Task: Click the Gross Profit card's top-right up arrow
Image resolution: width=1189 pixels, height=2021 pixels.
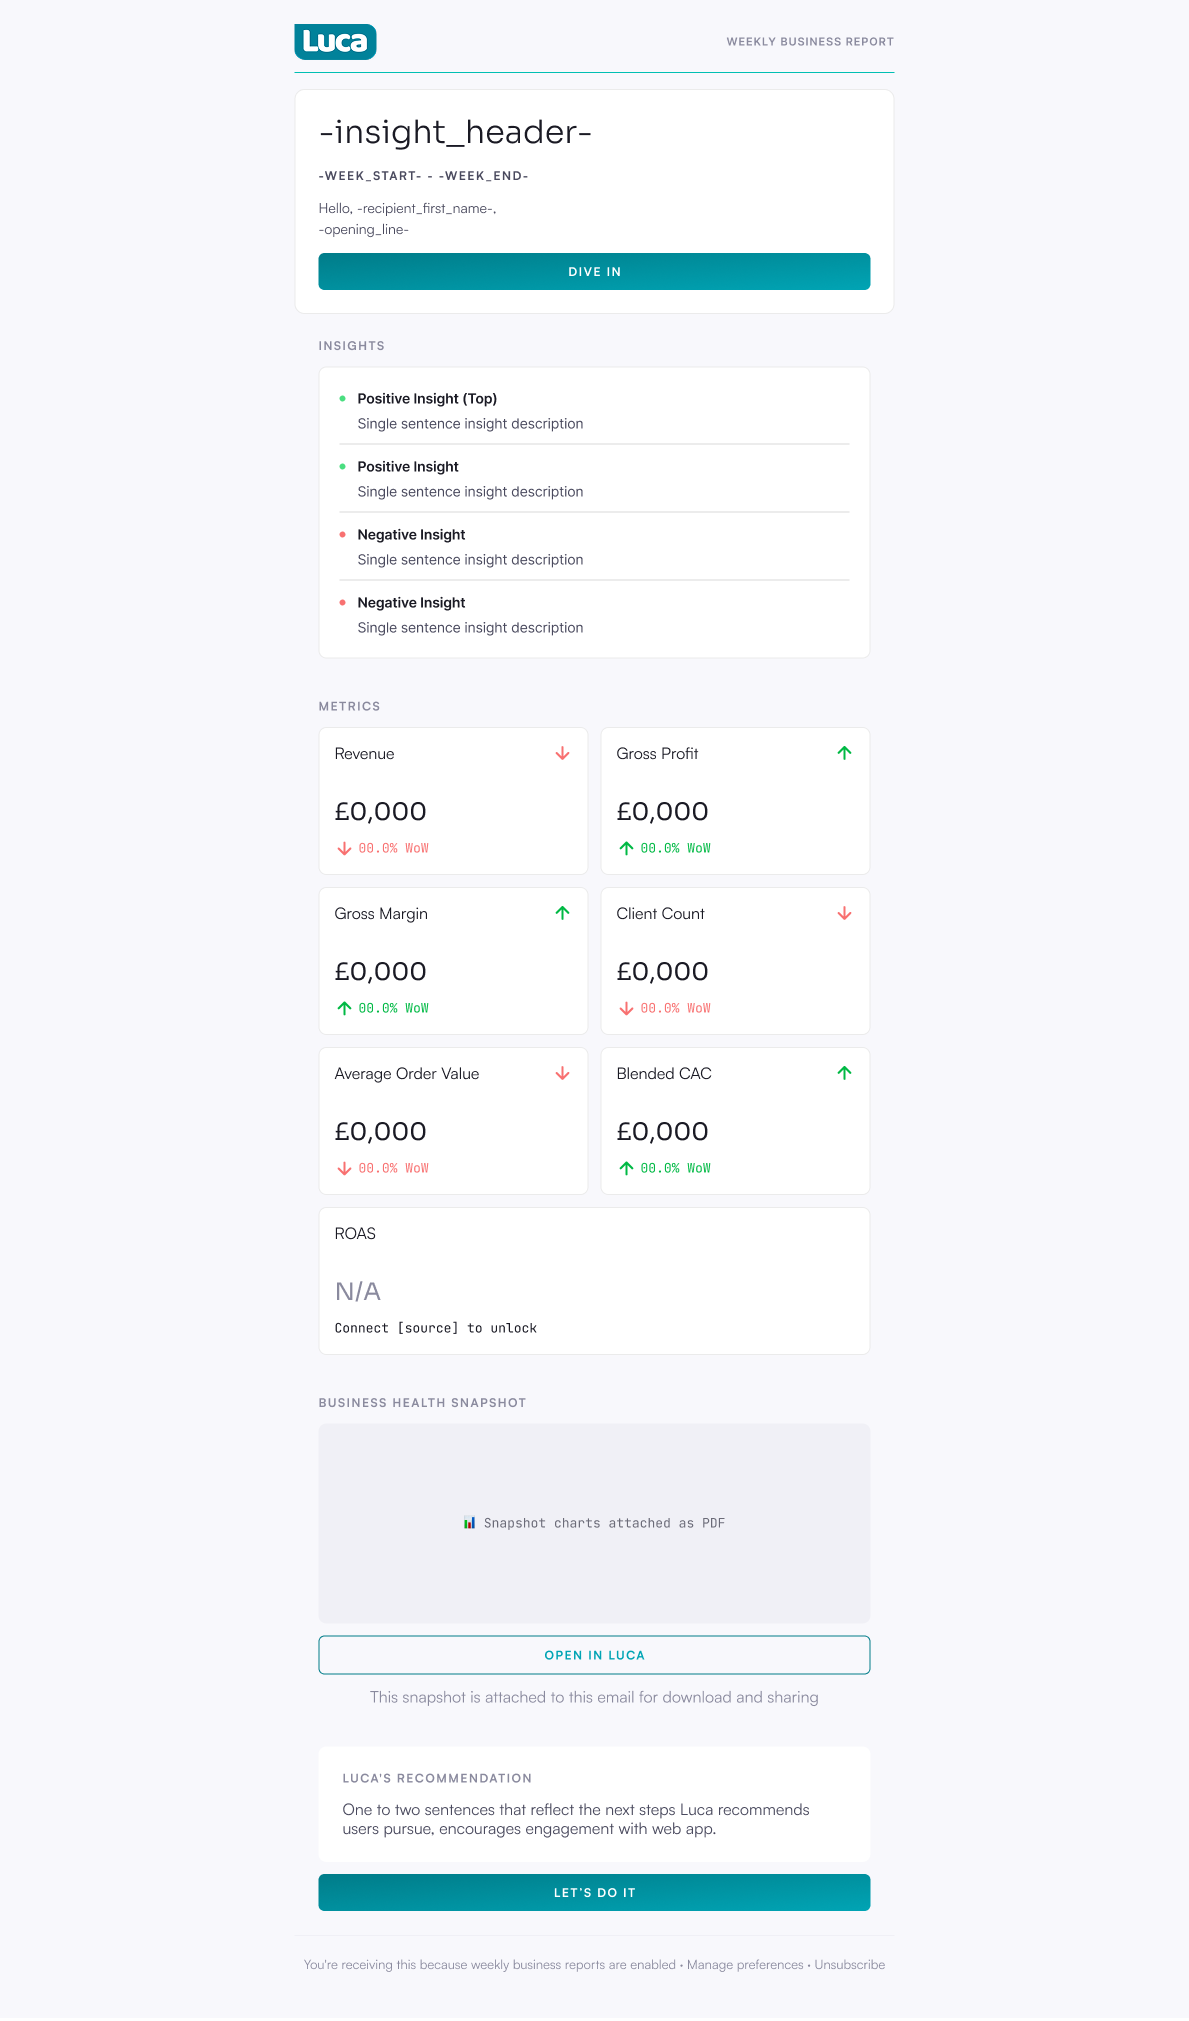Action: tap(845, 753)
